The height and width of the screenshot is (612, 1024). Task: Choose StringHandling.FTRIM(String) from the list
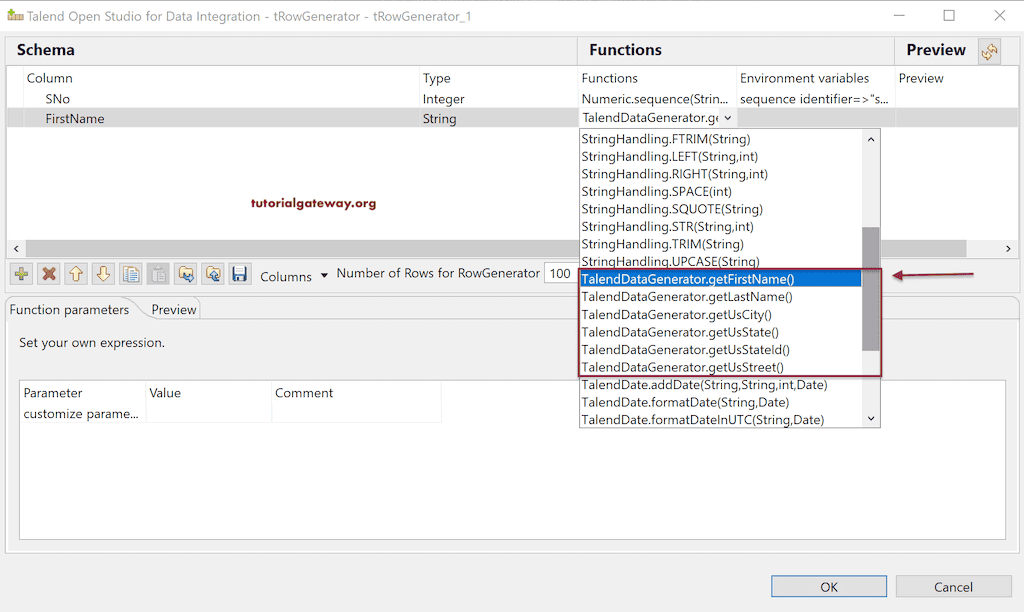tap(721, 138)
